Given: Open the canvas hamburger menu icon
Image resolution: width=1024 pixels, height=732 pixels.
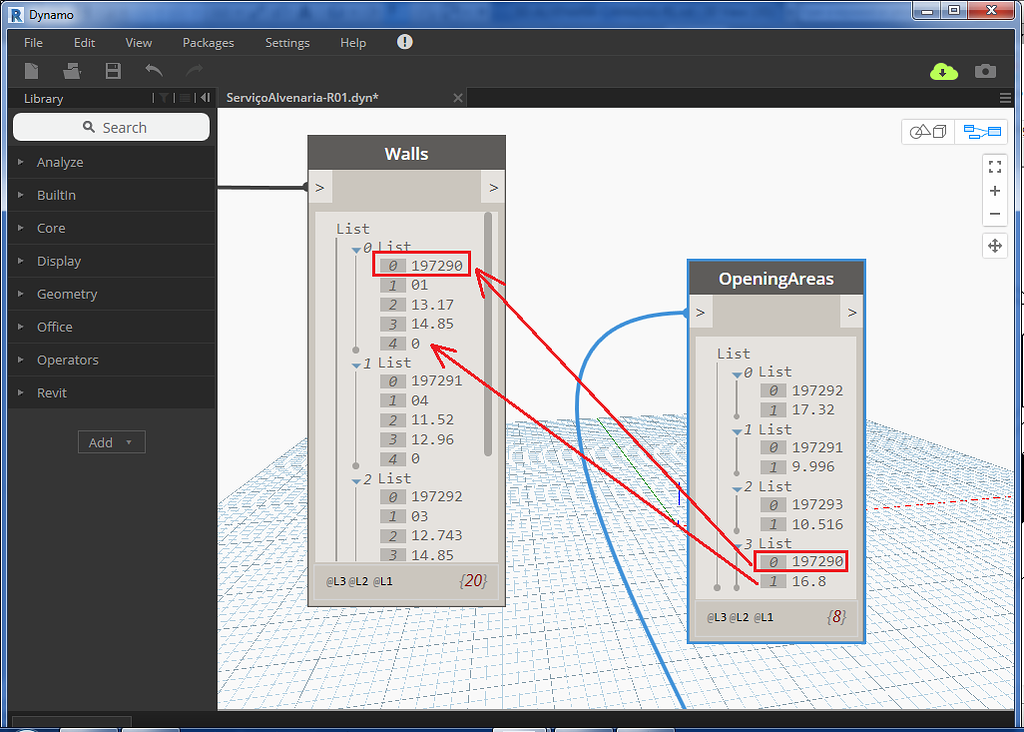Looking at the screenshot, I should [x=1004, y=97].
